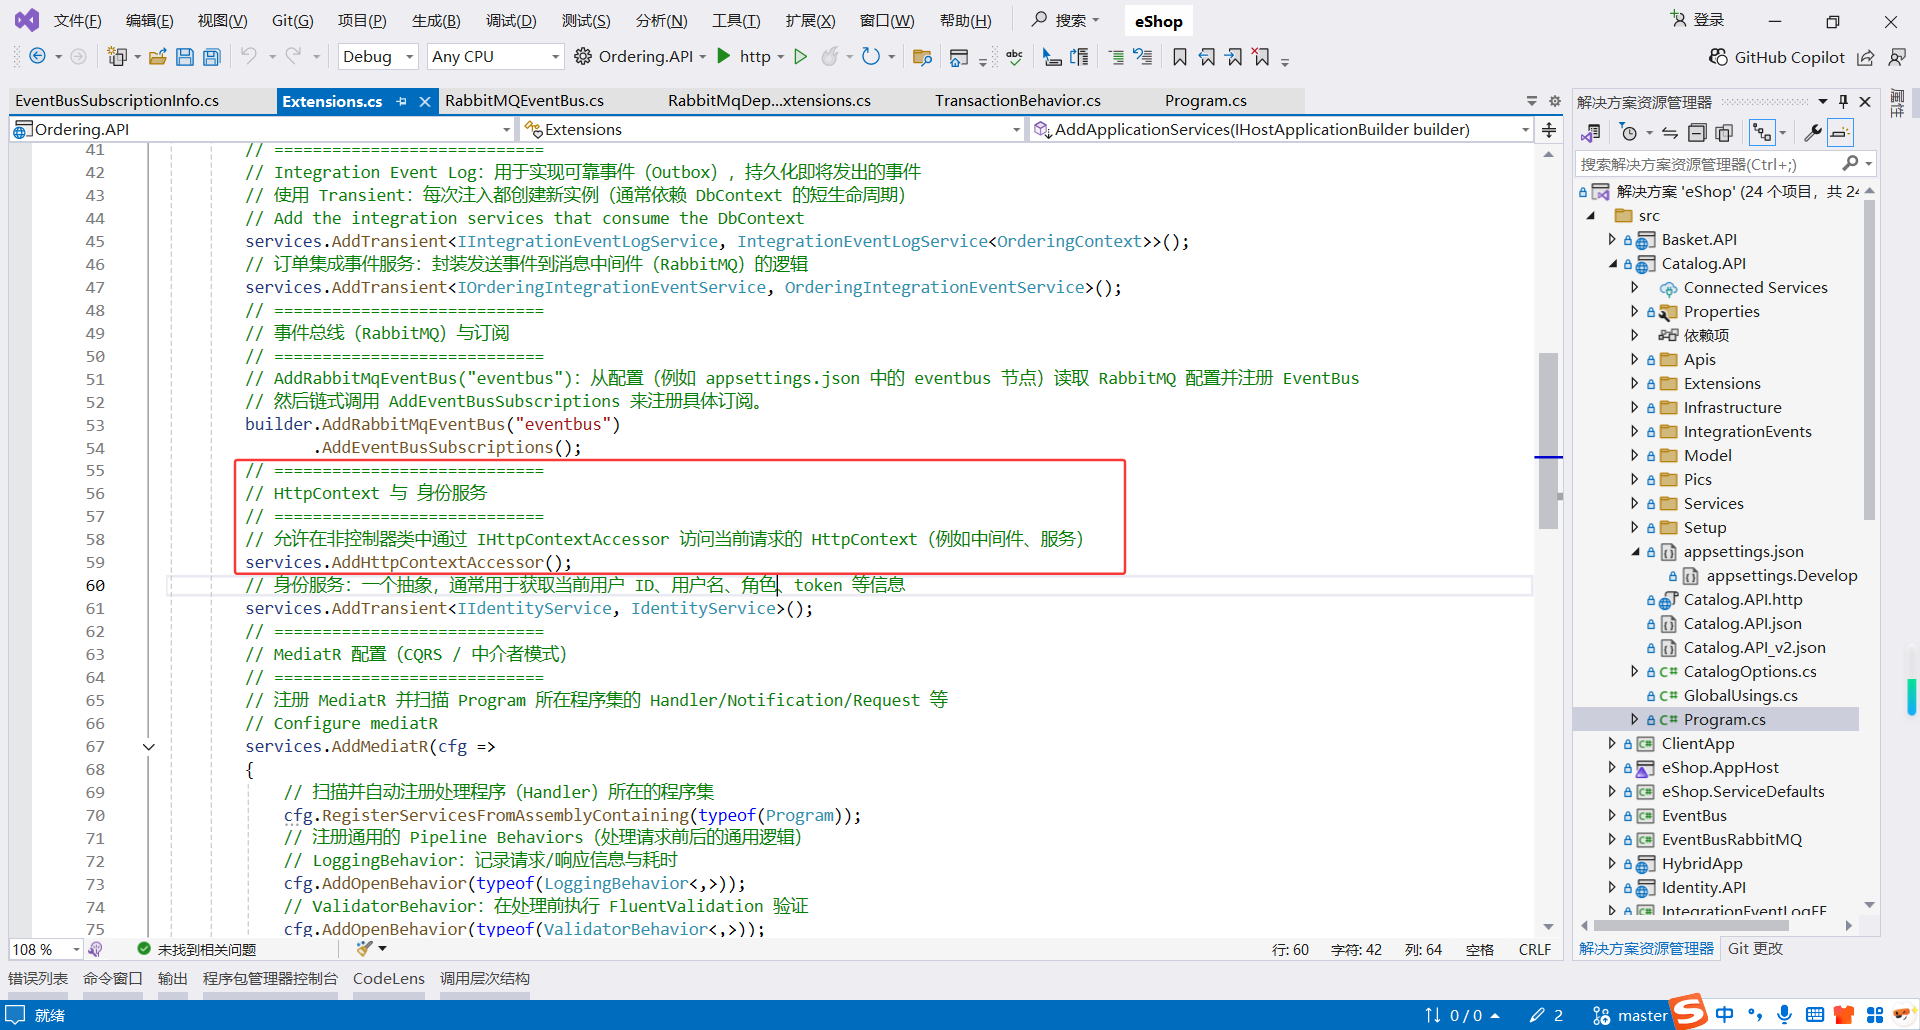Pin the Solution Explorer panel
The height and width of the screenshot is (1030, 1920).
point(1843,101)
